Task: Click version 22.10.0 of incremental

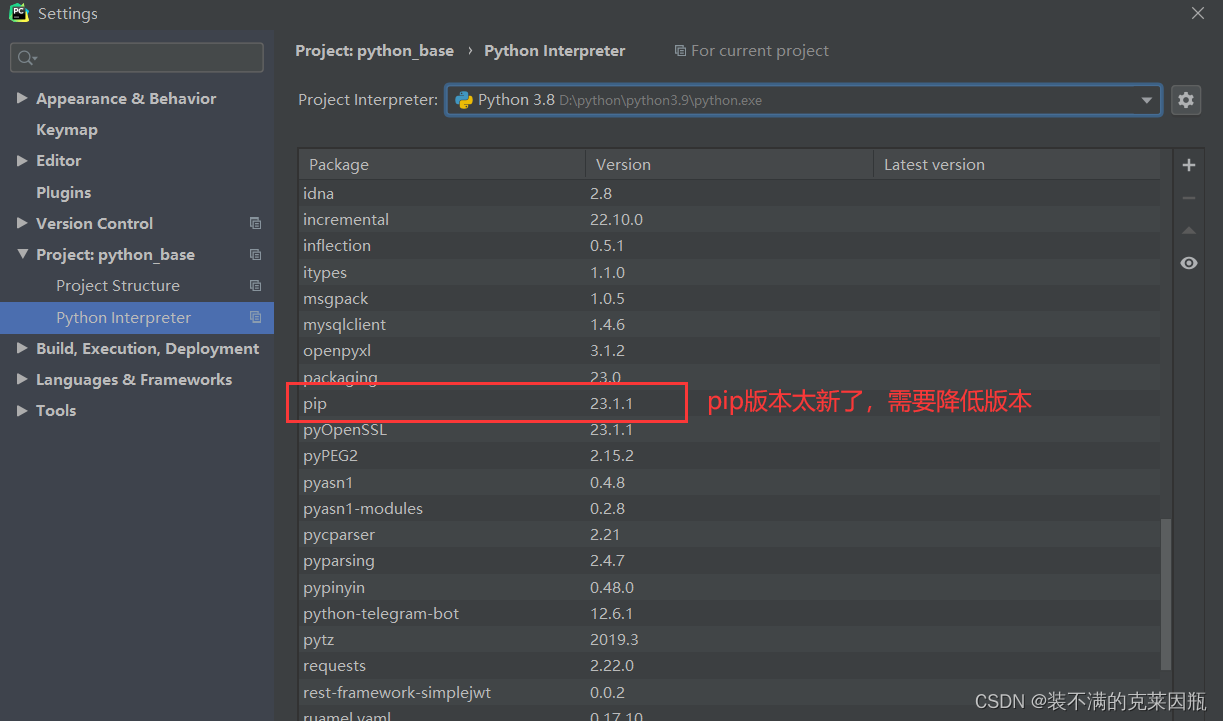Action: (x=616, y=219)
